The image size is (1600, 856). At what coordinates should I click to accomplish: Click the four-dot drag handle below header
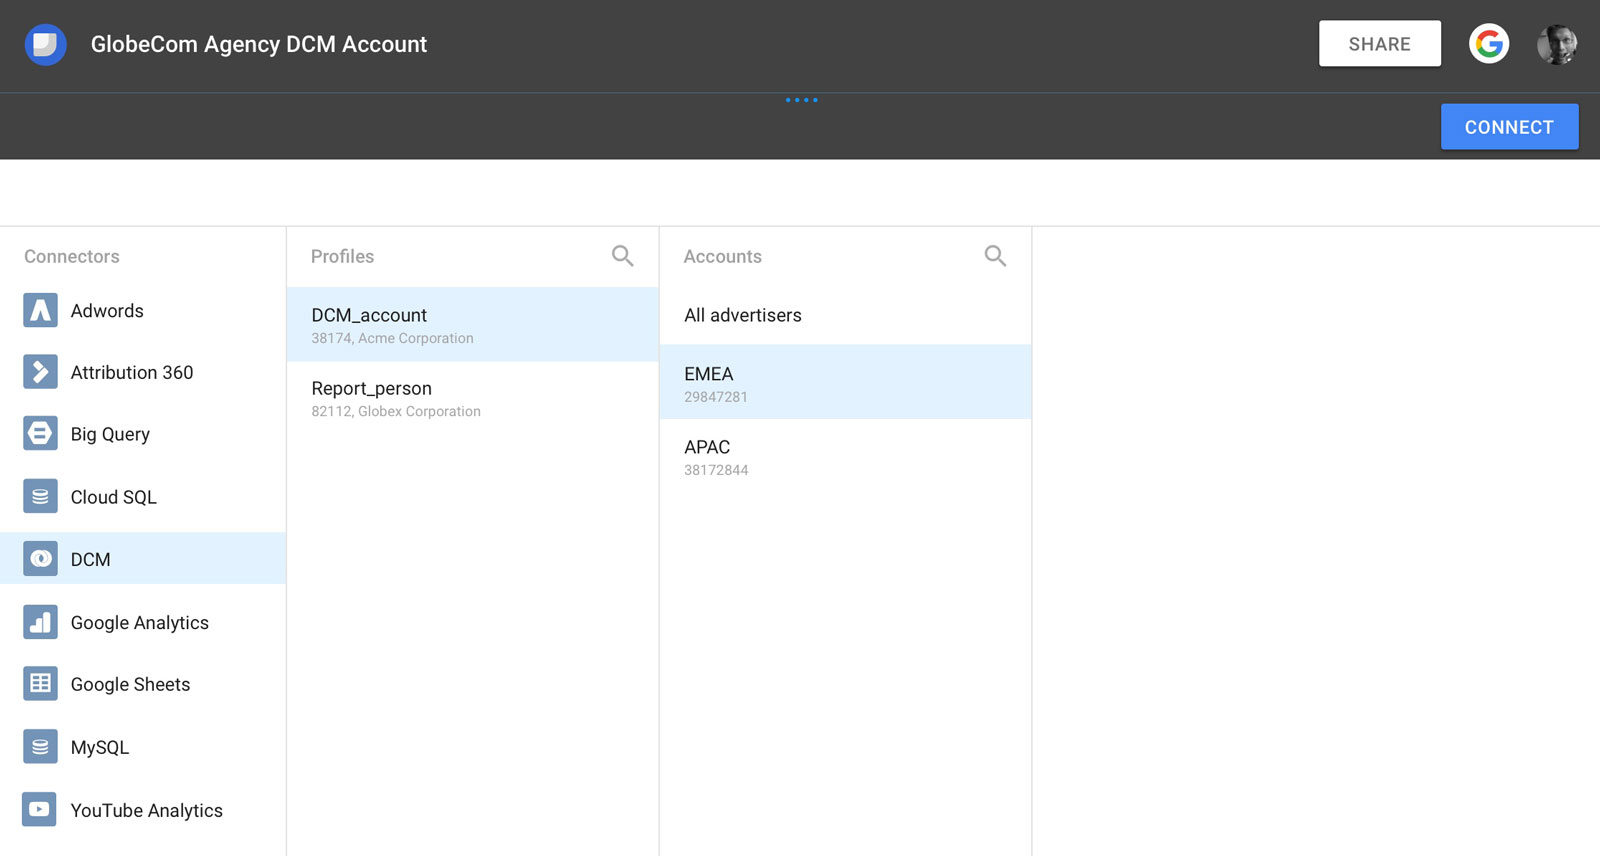[801, 100]
